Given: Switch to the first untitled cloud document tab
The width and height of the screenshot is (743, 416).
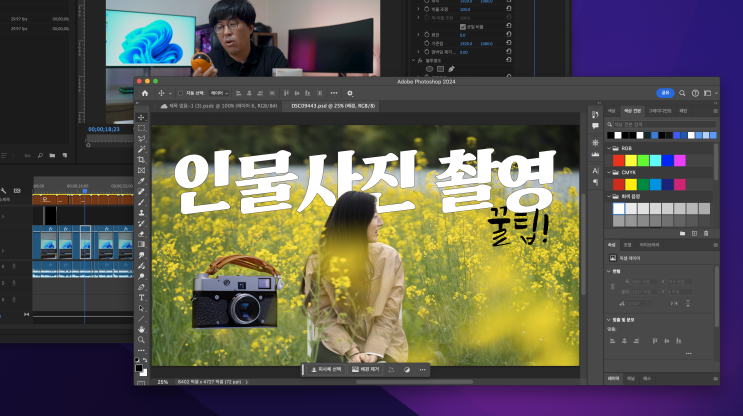Looking at the screenshot, I should [218, 106].
